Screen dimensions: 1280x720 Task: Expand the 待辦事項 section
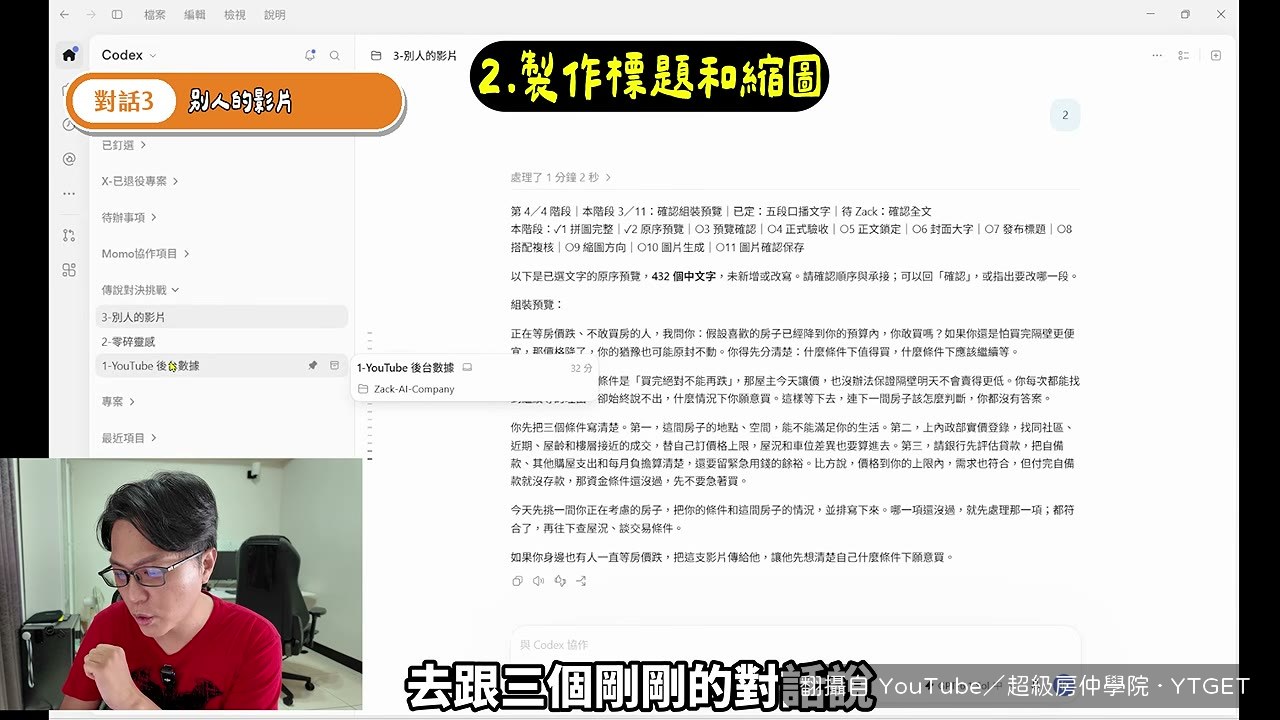129,217
